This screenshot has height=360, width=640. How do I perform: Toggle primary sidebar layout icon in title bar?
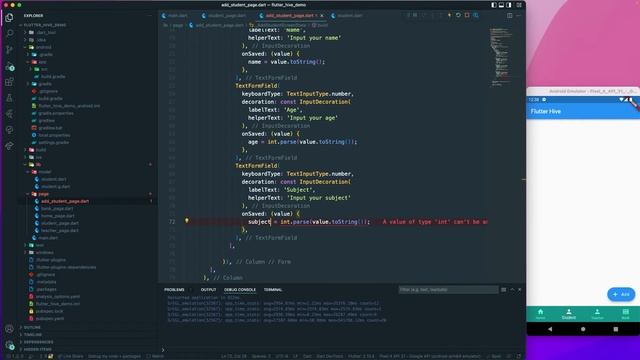click(x=494, y=5)
